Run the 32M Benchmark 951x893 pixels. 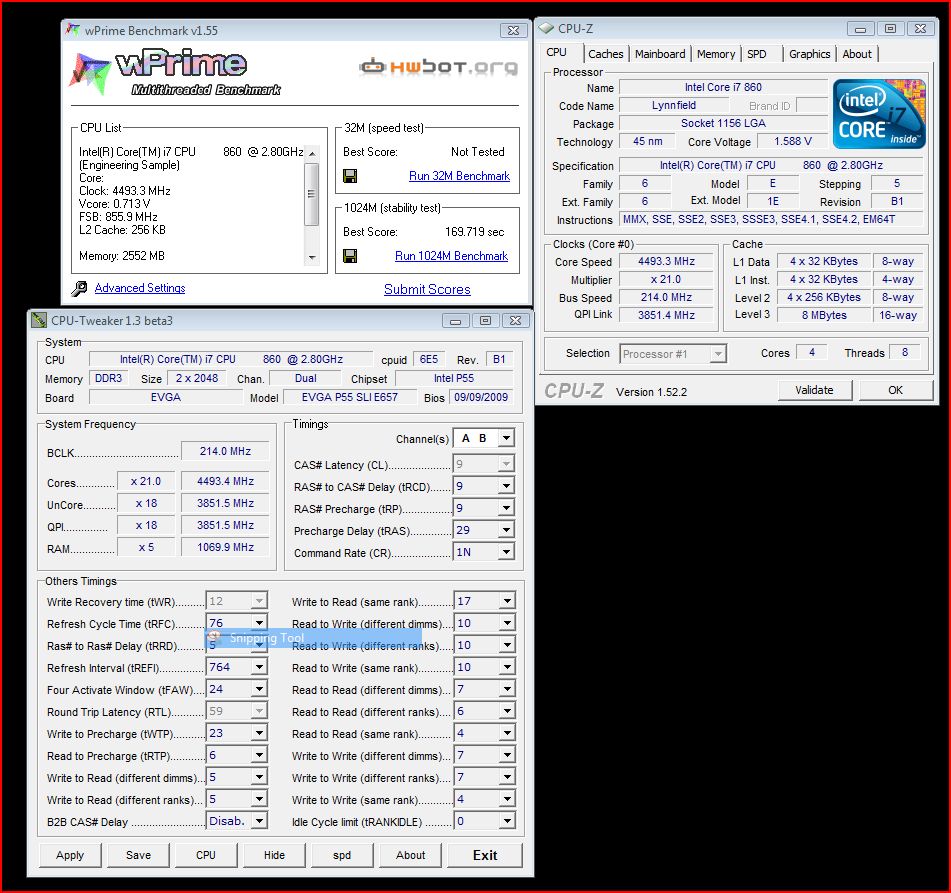[459, 176]
